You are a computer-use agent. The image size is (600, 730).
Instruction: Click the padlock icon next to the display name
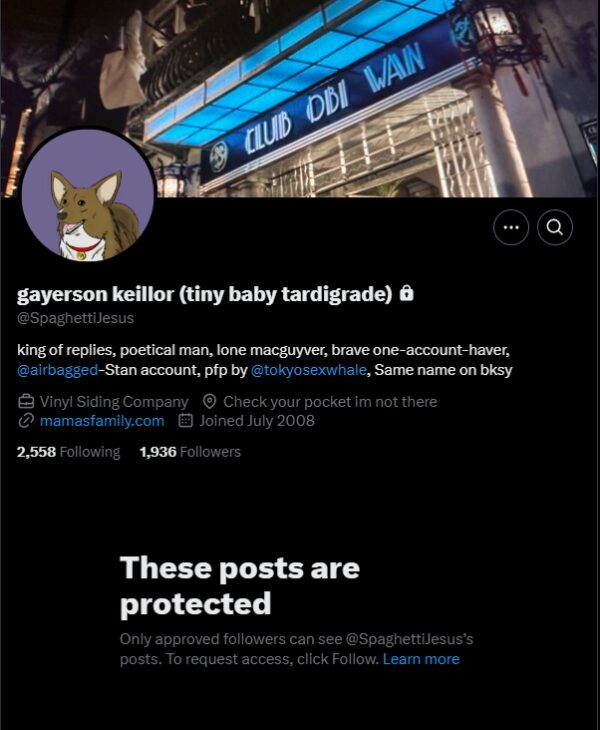[x=406, y=294]
